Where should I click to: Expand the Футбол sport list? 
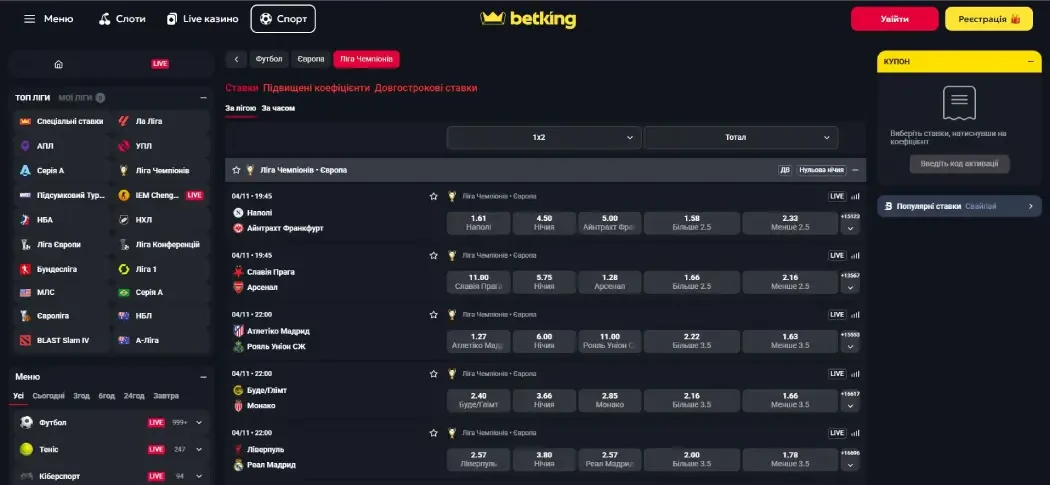pos(199,423)
